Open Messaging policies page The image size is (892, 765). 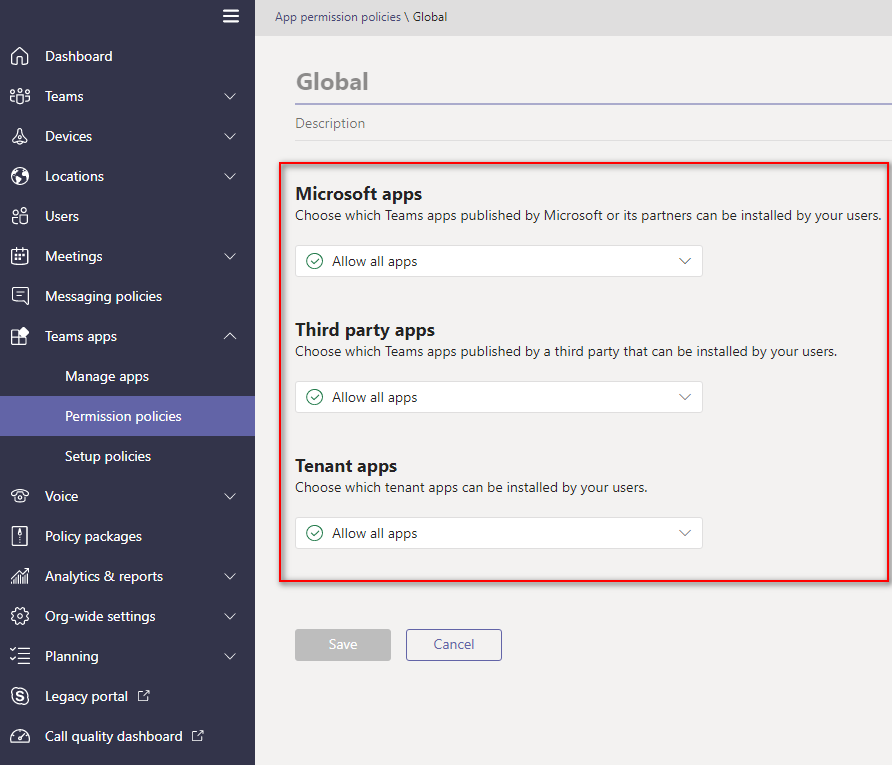click(x=104, y=296)
